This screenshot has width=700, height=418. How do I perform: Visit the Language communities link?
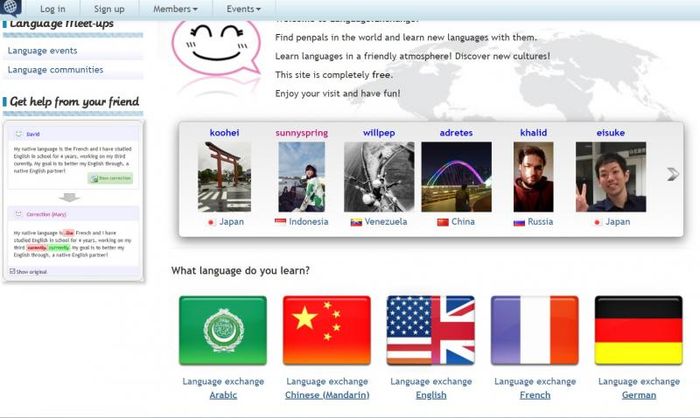[55, 70]
